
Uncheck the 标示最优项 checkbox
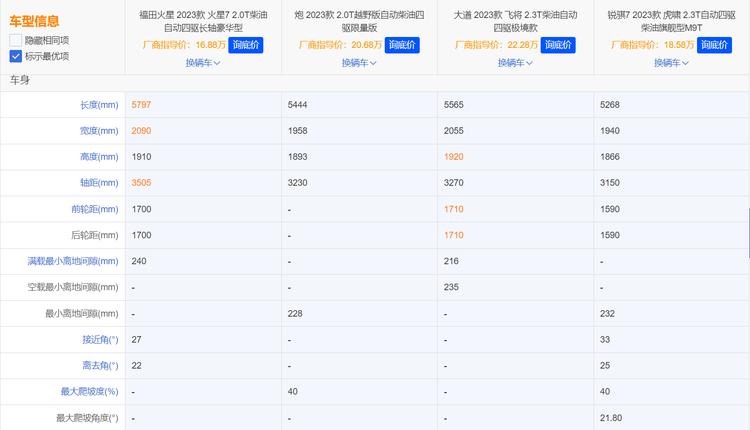pyautogui.click(x=16, y=56)
